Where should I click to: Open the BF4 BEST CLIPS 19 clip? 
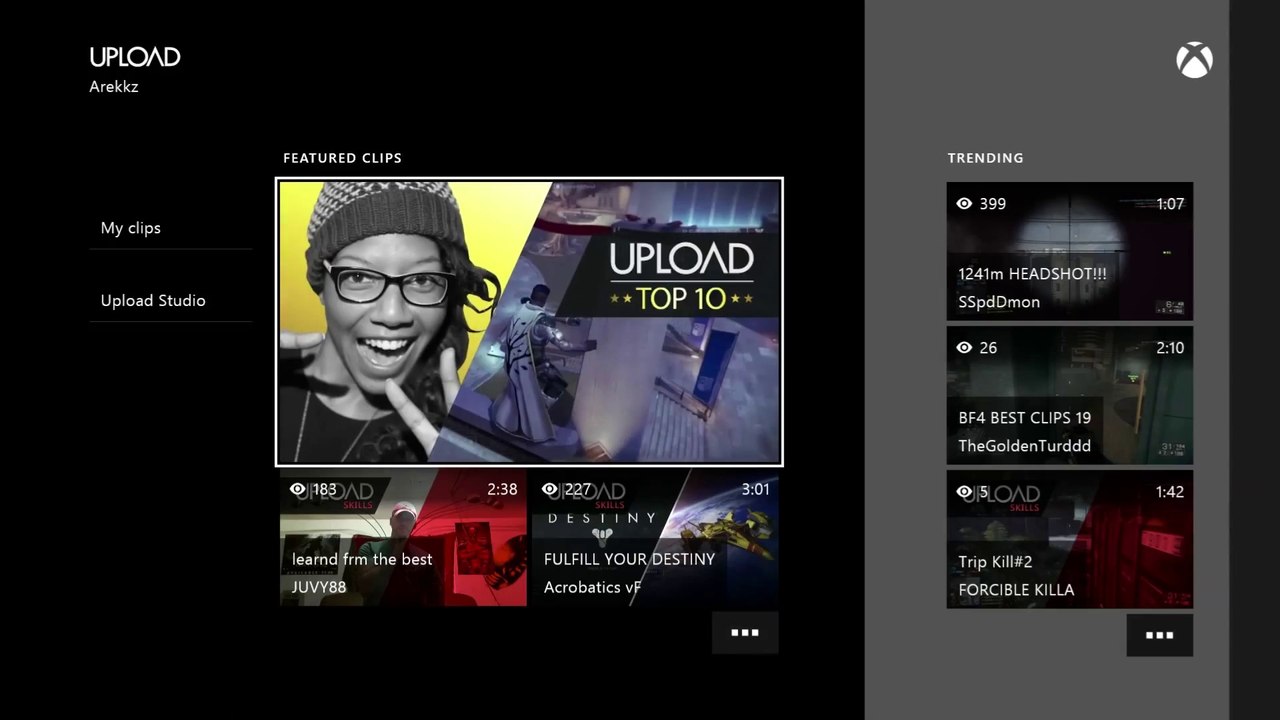pos(1070,395)
